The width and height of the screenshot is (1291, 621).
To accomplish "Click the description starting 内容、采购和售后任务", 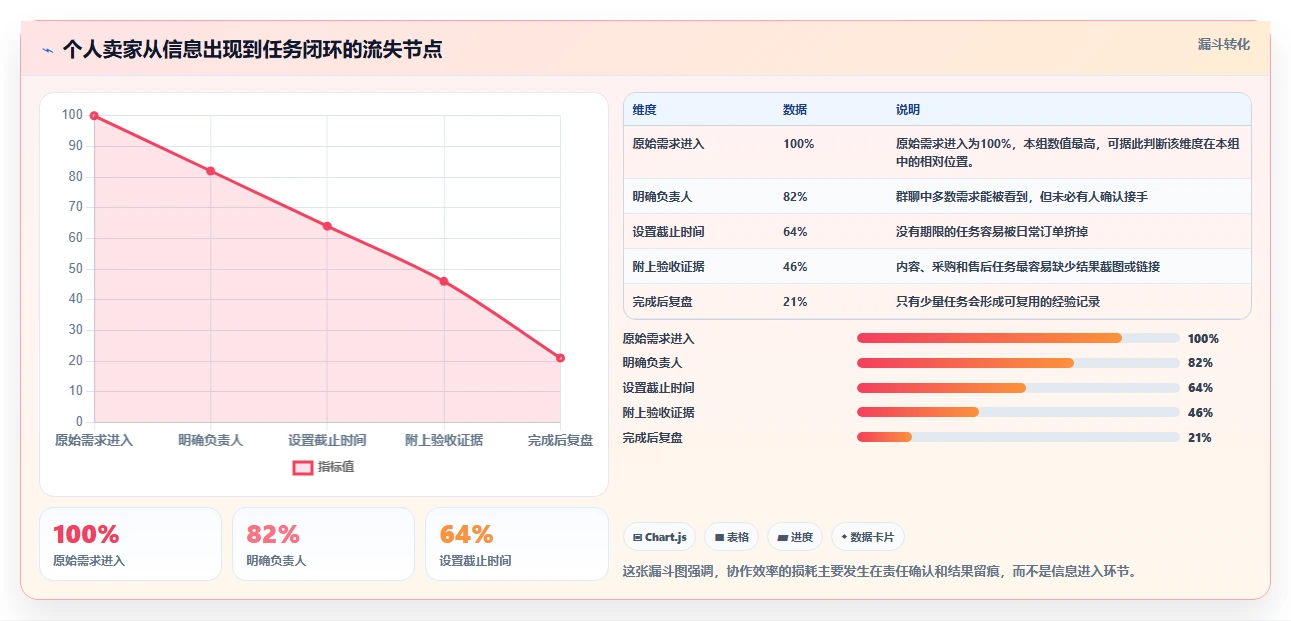I will point(1028,267).
